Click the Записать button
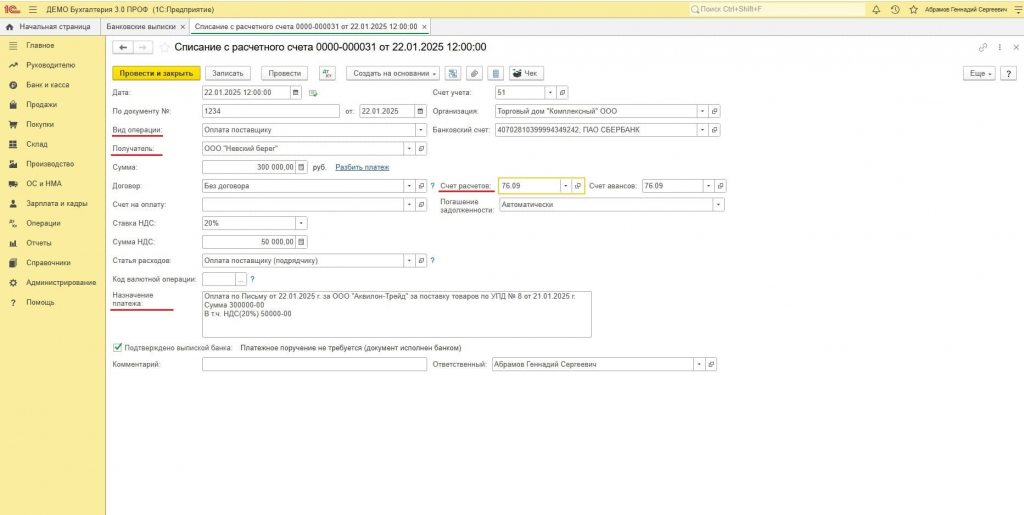This screenshot has width=1024, height=515. (x=227, y=74)
